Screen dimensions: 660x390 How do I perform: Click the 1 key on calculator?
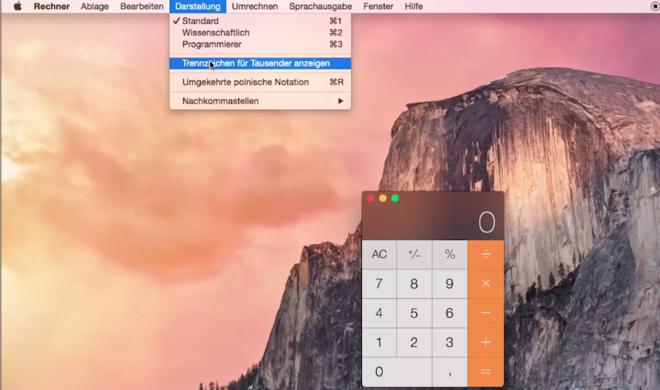[x=379, y=342]
